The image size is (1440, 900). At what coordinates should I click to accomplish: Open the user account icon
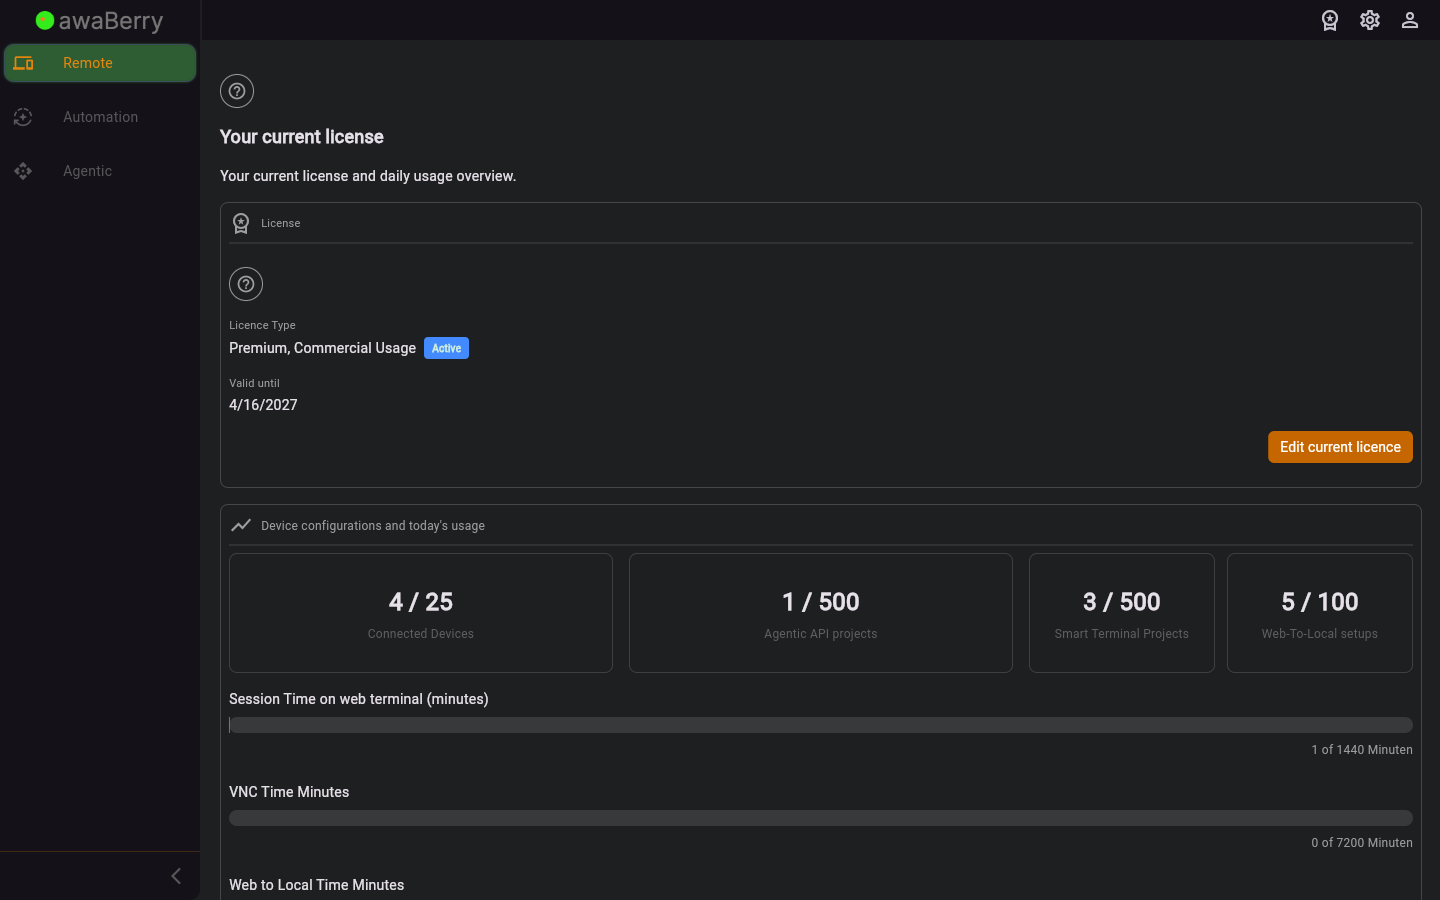point(1410,20)
